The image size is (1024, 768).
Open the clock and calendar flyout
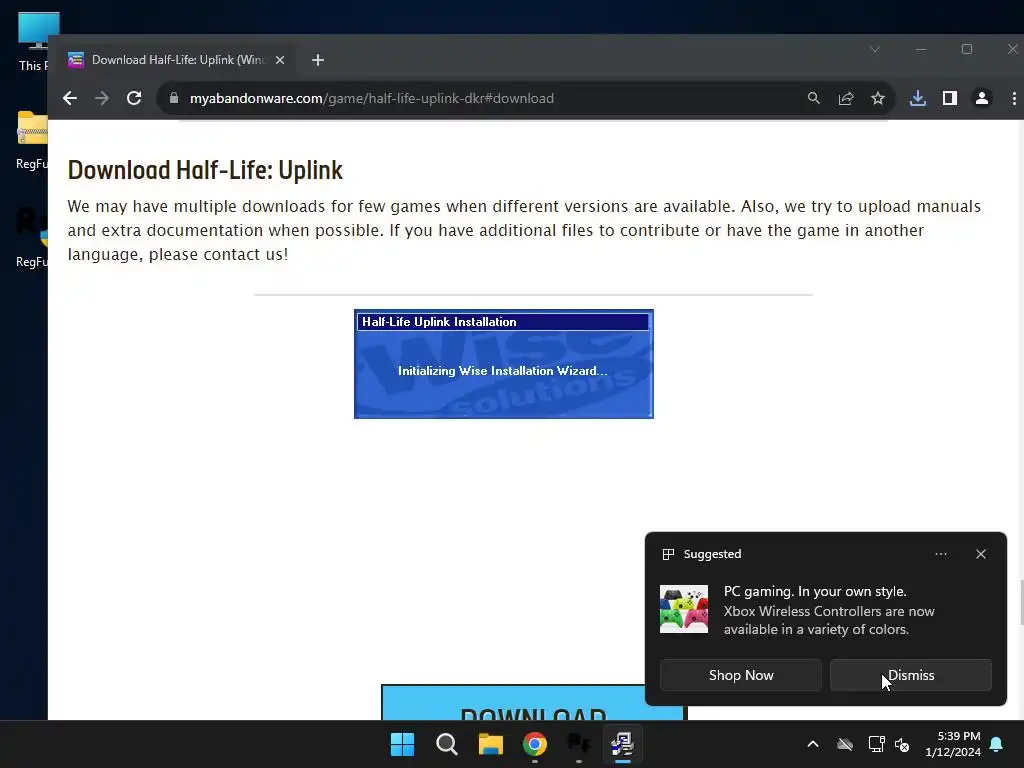pos(953,744)
